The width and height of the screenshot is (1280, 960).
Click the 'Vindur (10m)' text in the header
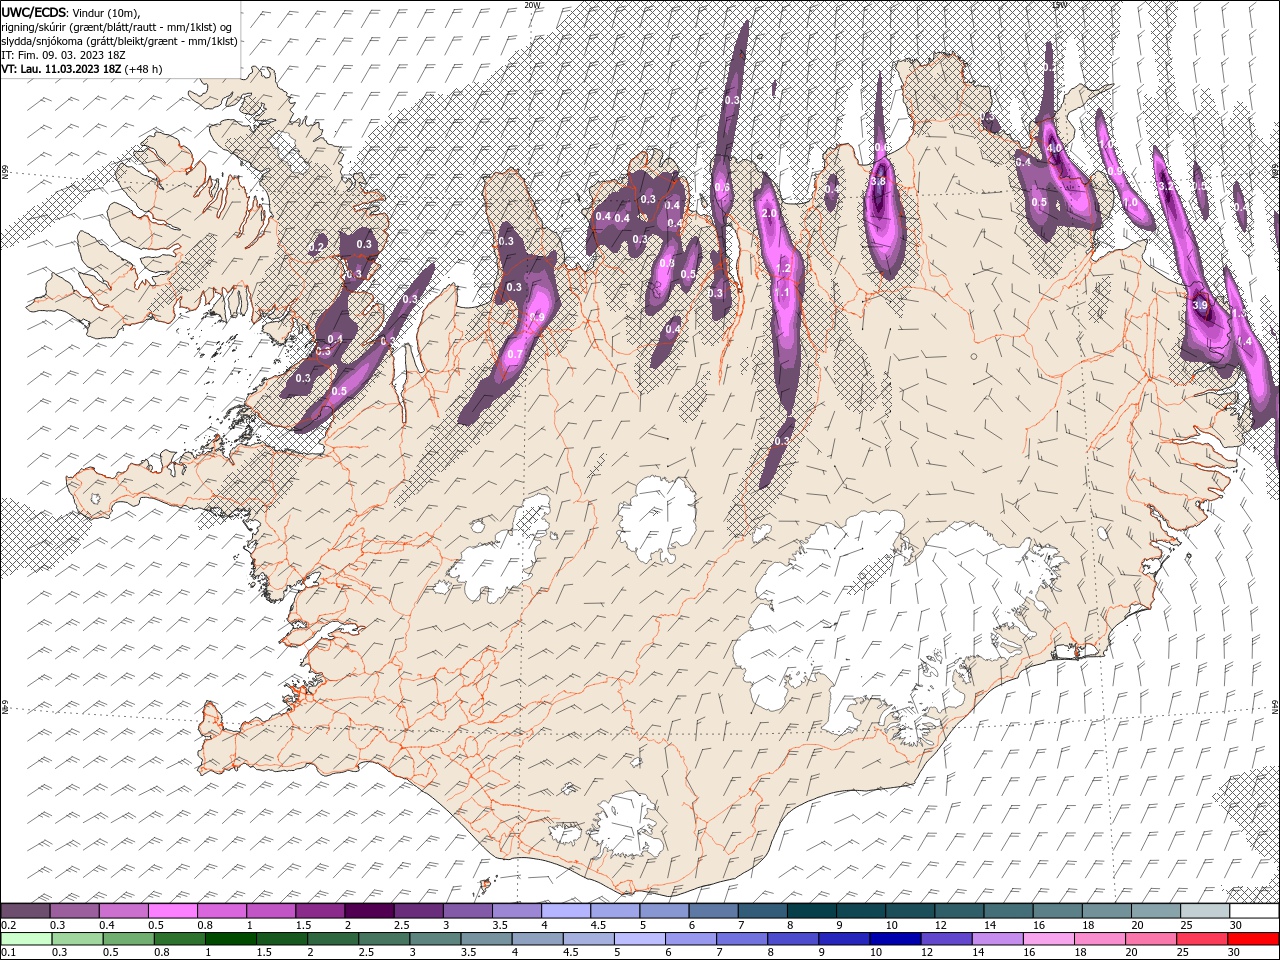[106, 12]
